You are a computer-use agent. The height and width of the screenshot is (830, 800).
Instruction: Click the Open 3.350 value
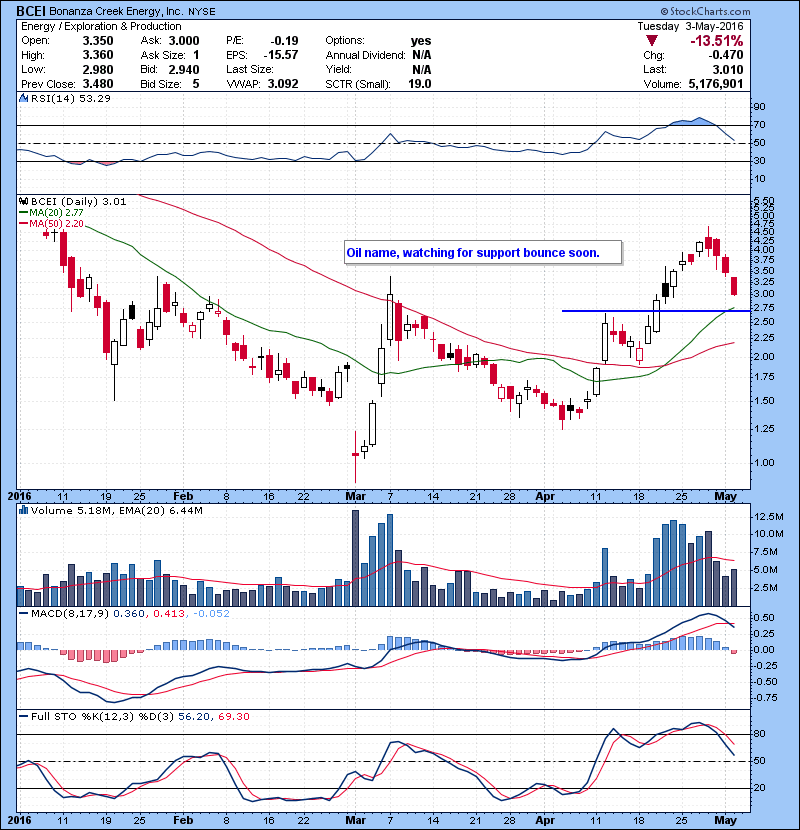[98, 41]
